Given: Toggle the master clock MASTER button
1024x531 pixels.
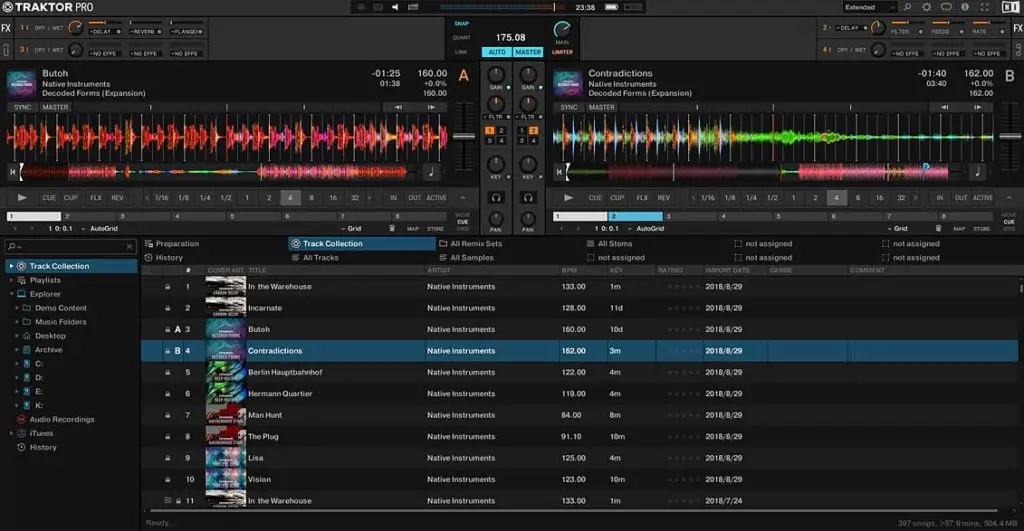Looking at the screenshot, I should tap(528, 52).
